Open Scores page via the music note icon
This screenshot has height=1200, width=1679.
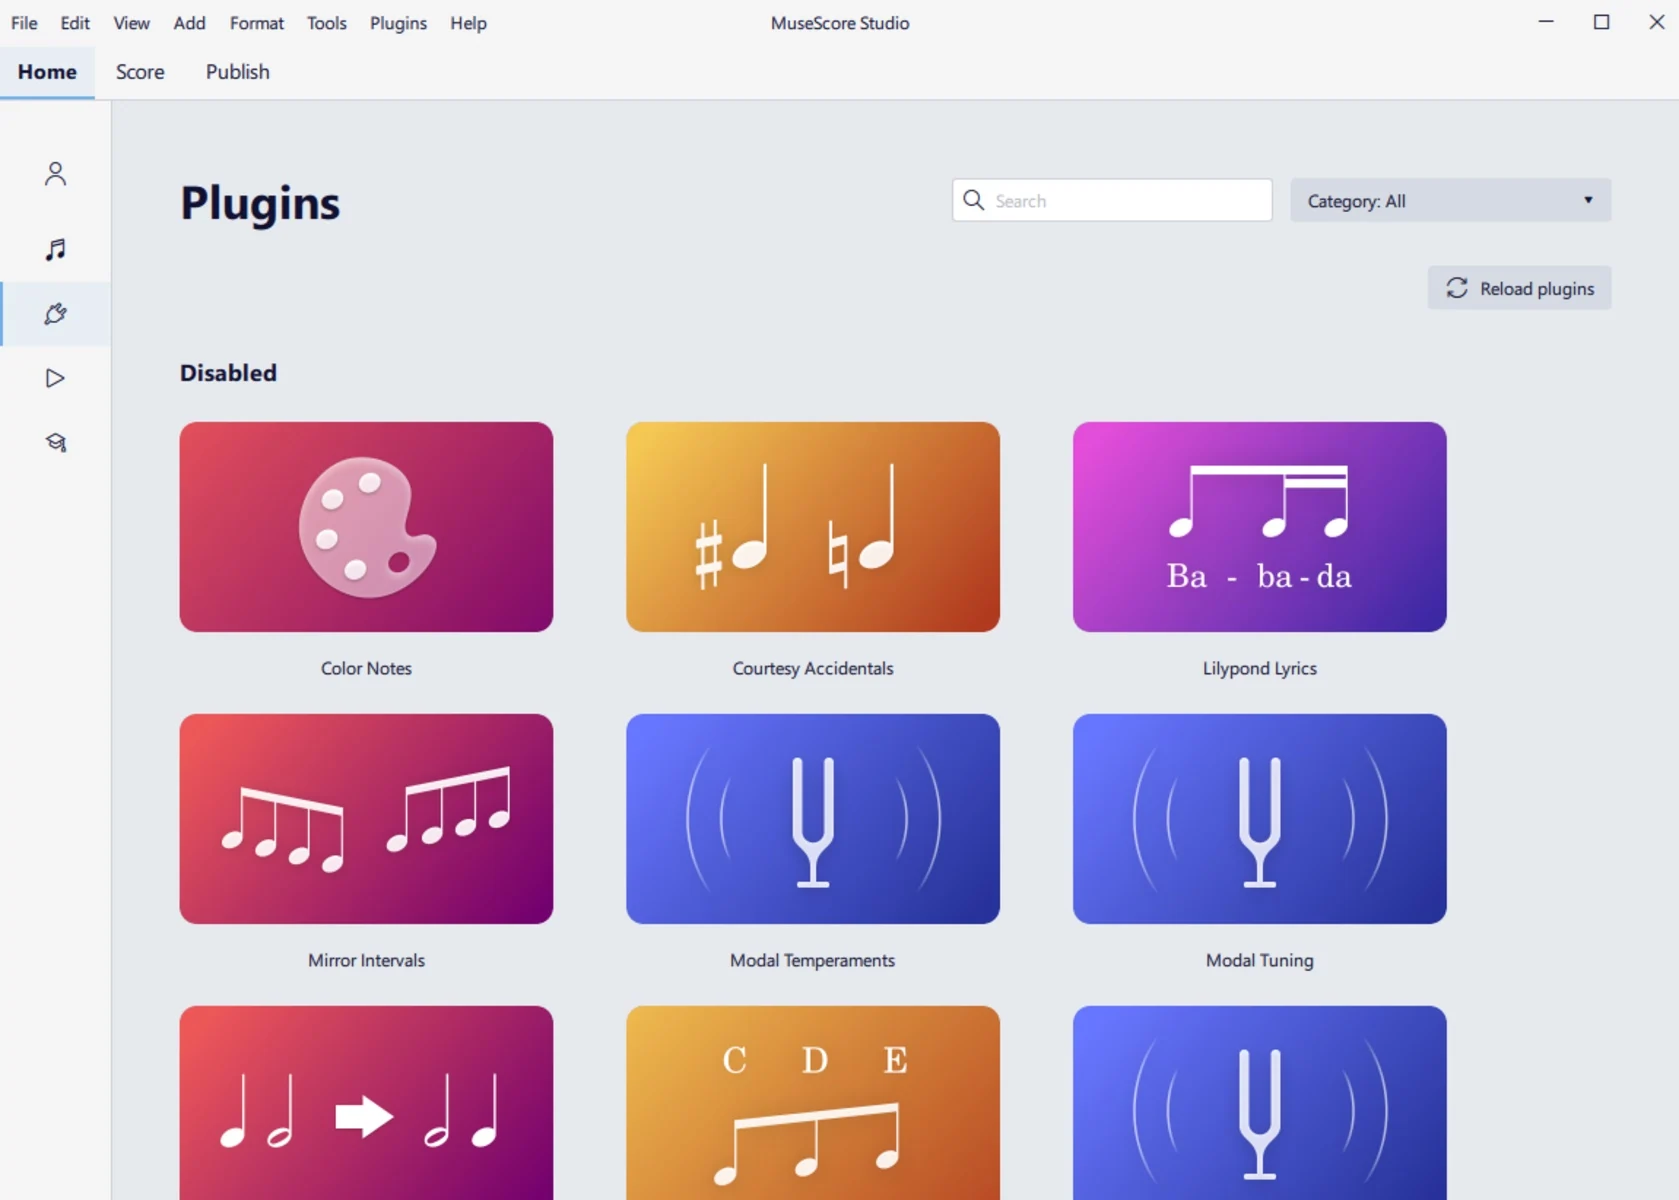(55, 249)
